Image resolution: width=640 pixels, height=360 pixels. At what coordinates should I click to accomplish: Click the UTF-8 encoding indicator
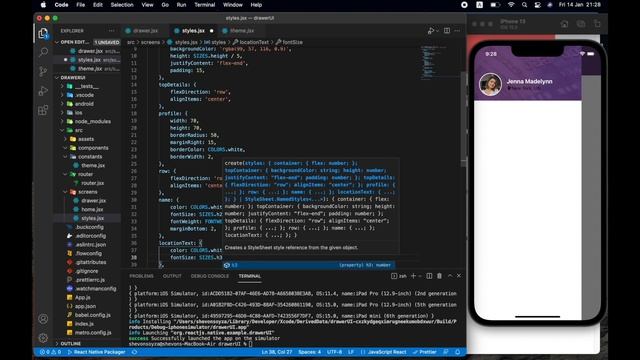coord(335,352)
